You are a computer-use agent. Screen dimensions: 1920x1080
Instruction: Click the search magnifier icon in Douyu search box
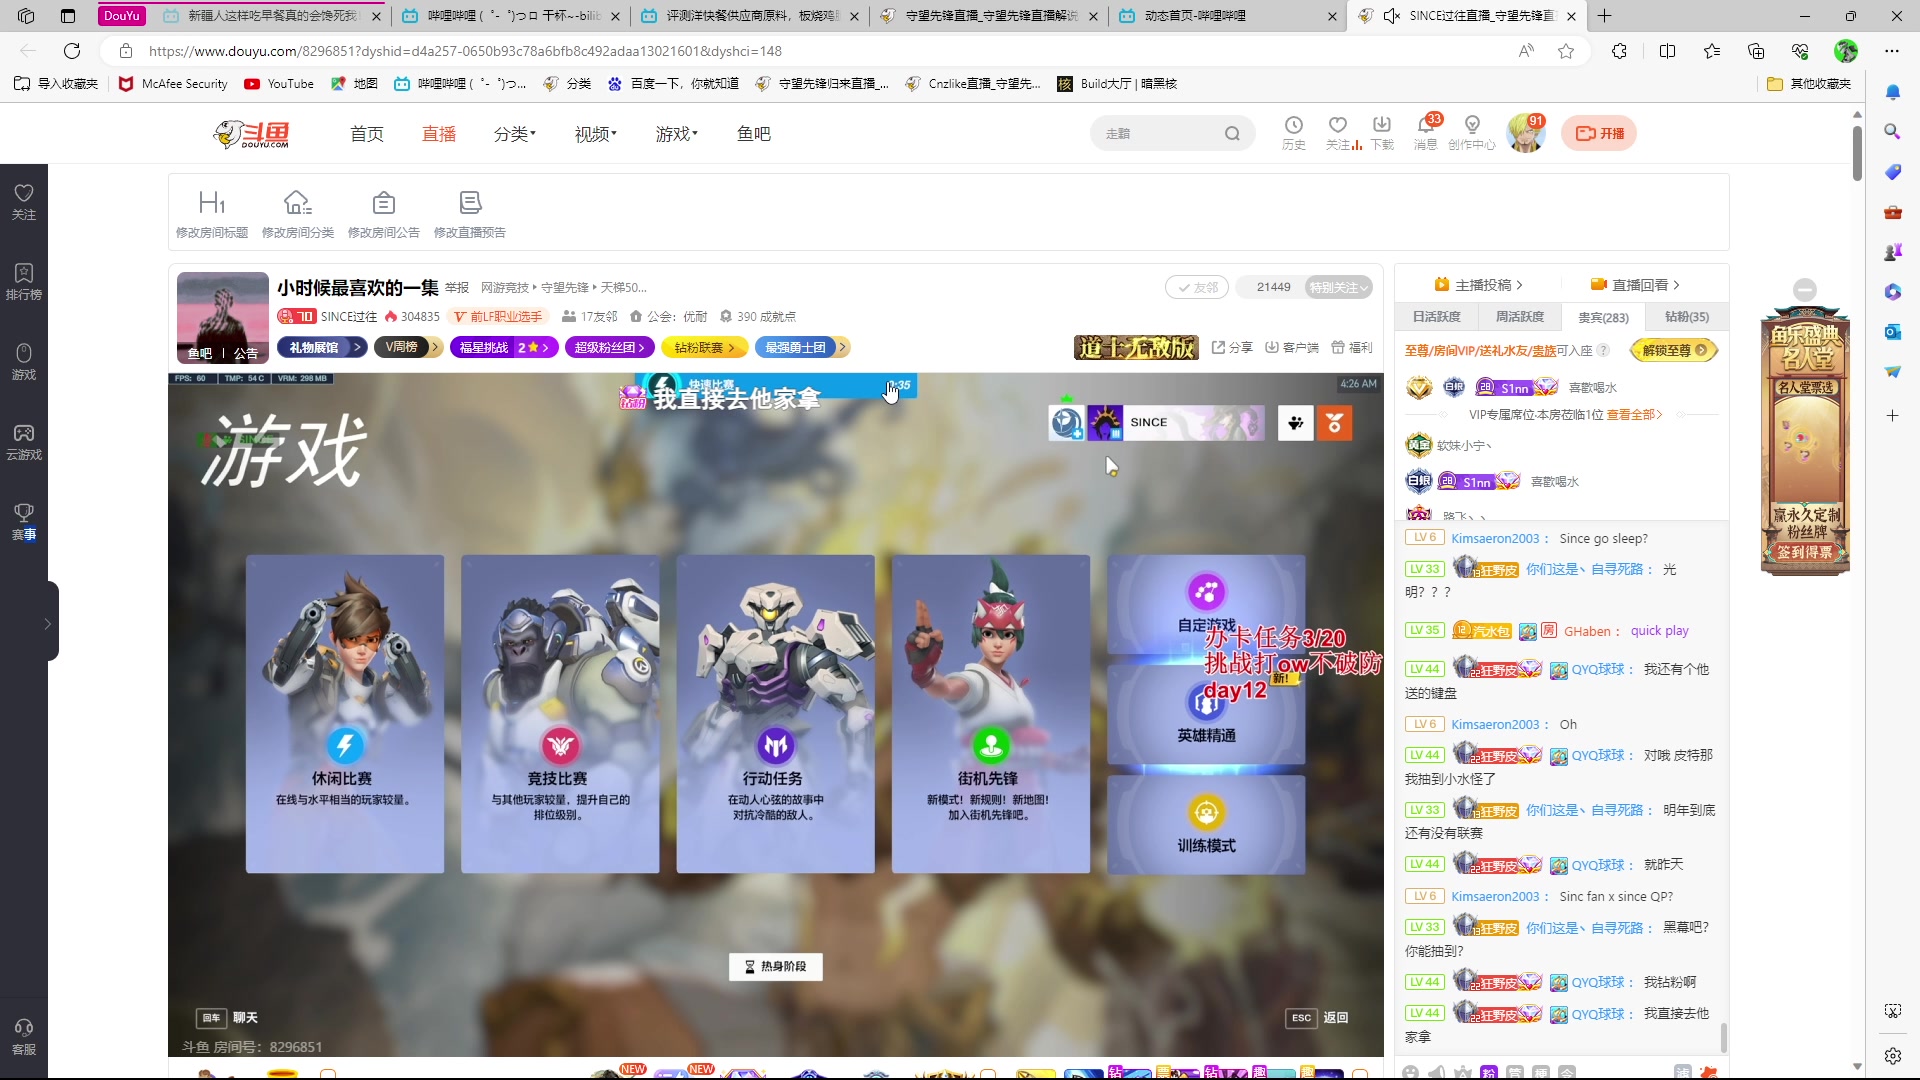pyautogui.click(x=1232, y=133)
